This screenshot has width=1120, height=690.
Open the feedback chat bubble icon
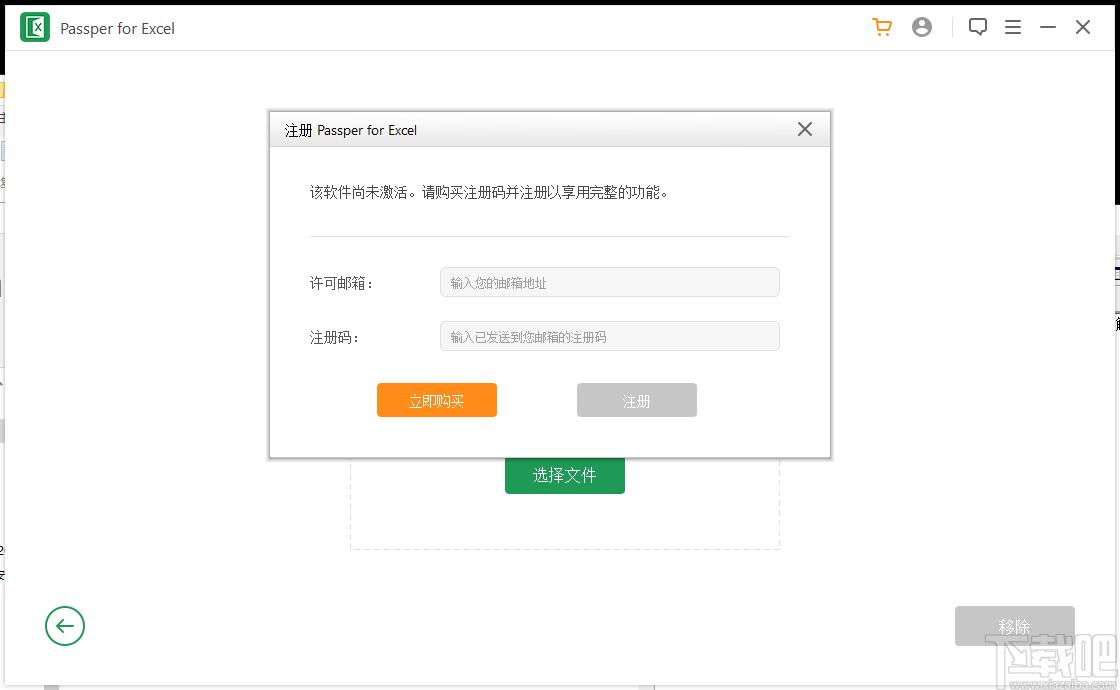pyautogui.click(x=978, y=27)
